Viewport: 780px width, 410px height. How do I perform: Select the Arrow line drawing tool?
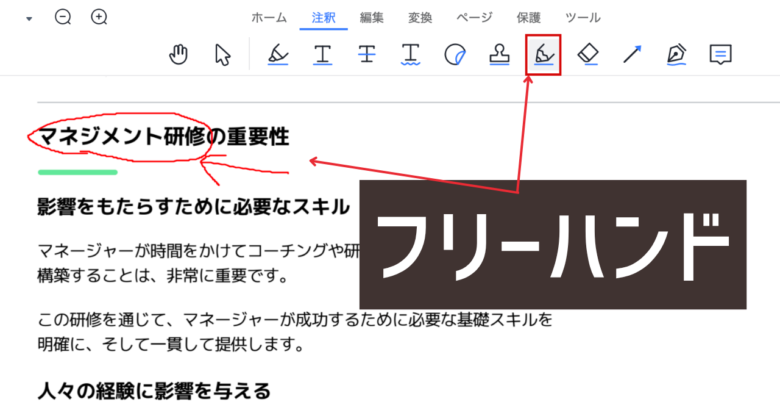[x=632, y=54]
